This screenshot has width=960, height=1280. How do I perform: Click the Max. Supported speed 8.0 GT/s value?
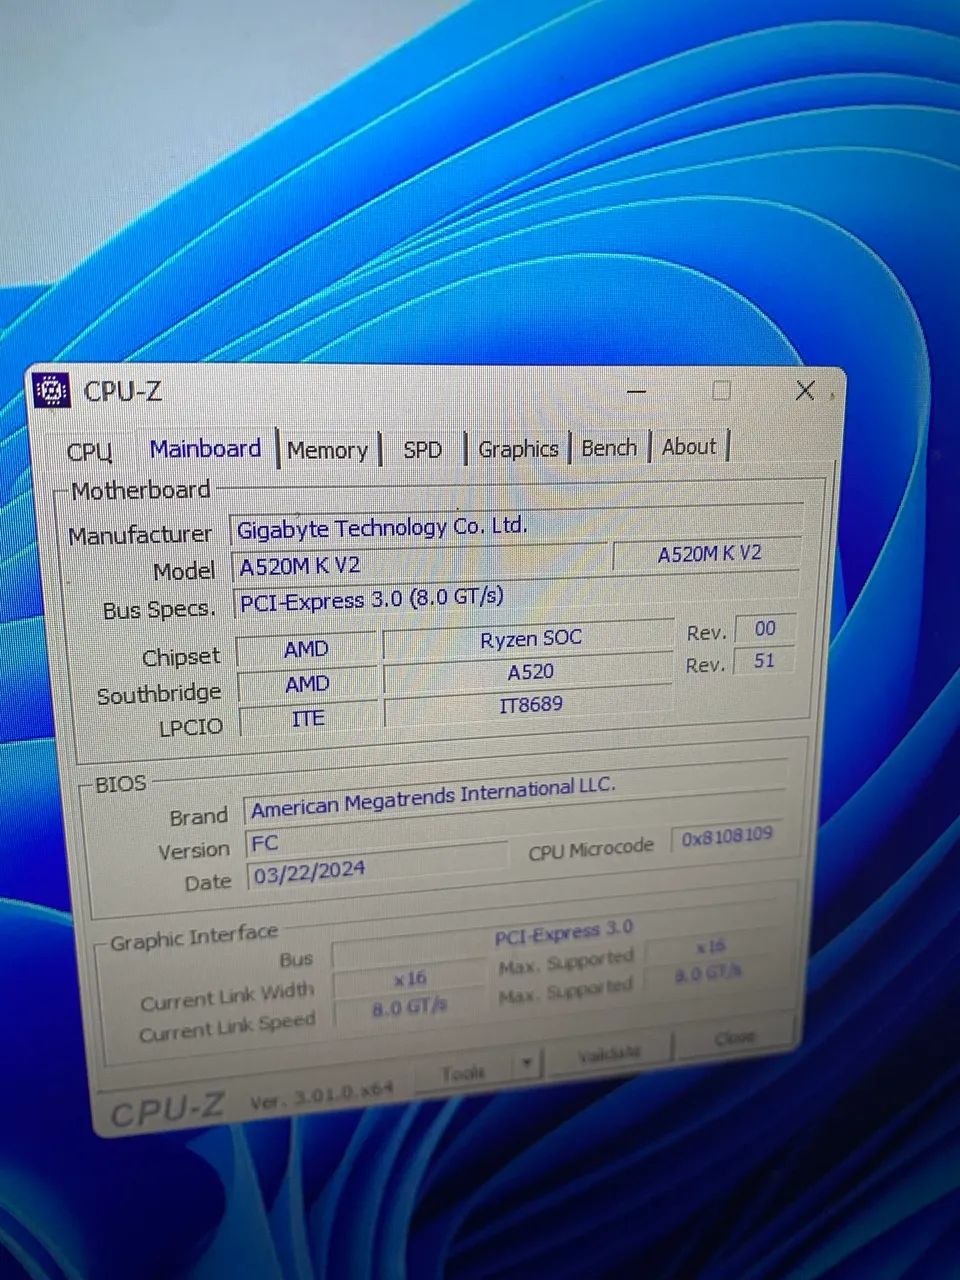pyautogui.click(x=709, y=972)
